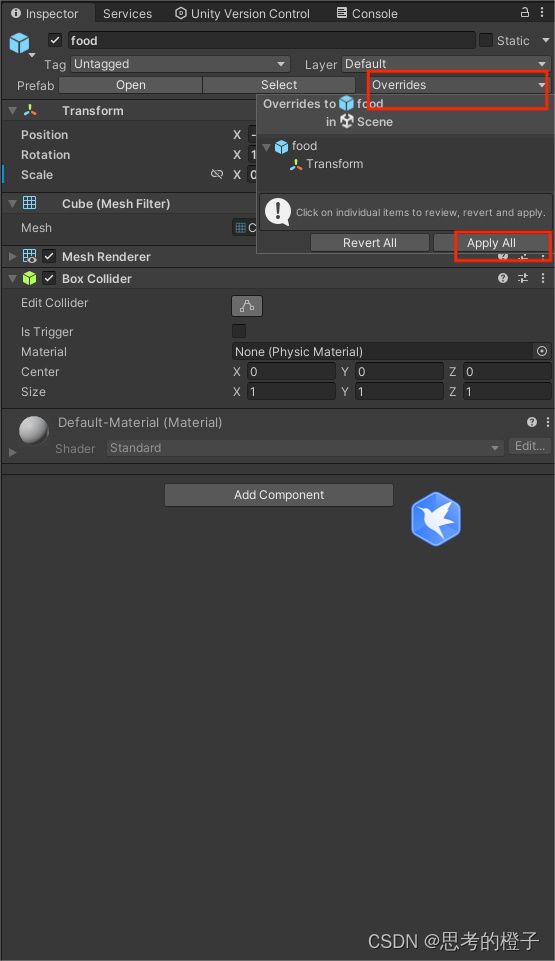Click the food name input field

(x=271, y=40)
